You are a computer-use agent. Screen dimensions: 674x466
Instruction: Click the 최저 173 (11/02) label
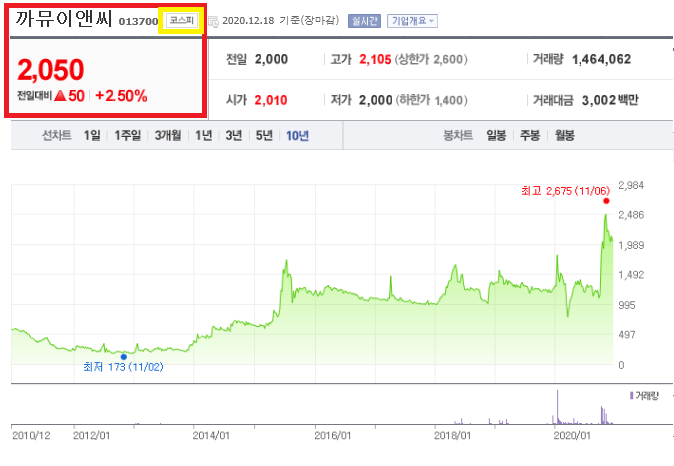pos(123,367)
